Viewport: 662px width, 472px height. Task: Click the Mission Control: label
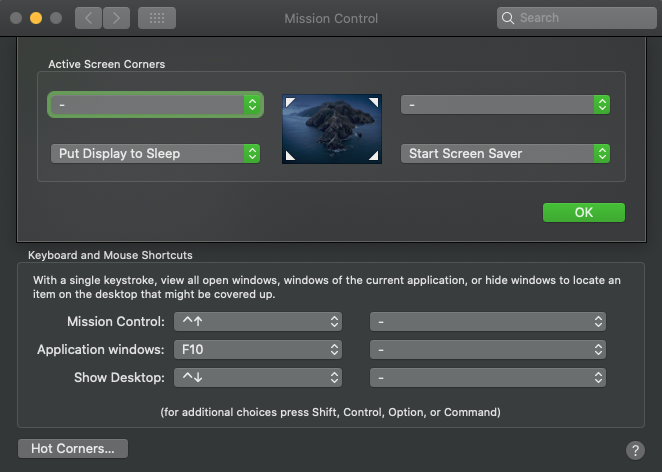click(x=116, y=322)
